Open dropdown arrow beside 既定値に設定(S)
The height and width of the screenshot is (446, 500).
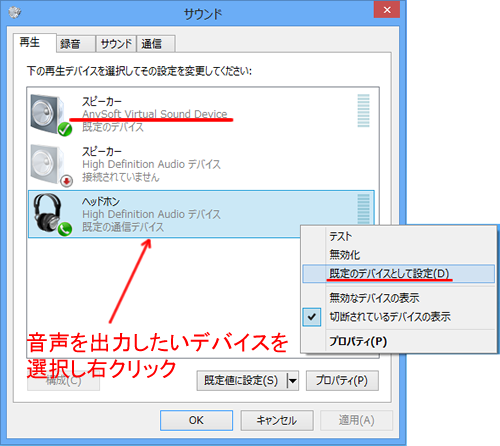(x=292, y=380)
